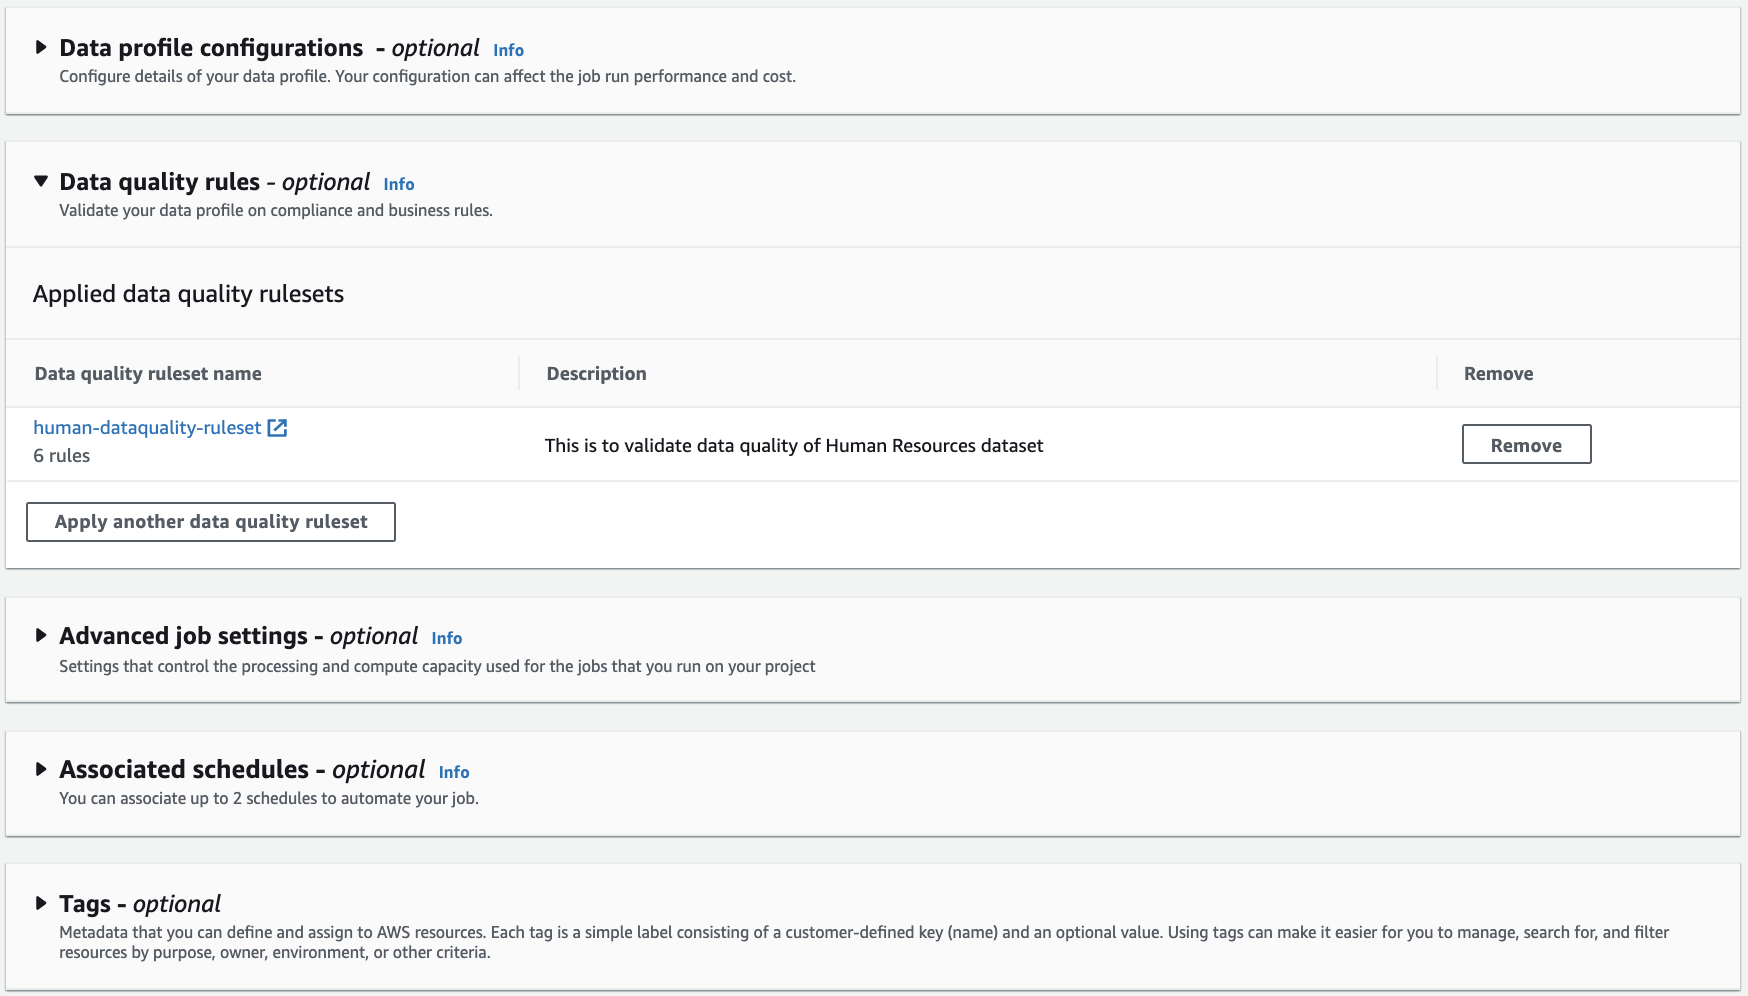Click external link icon next to ruleset name
This screenshot has height=996, width=1748.
(277, 428)
